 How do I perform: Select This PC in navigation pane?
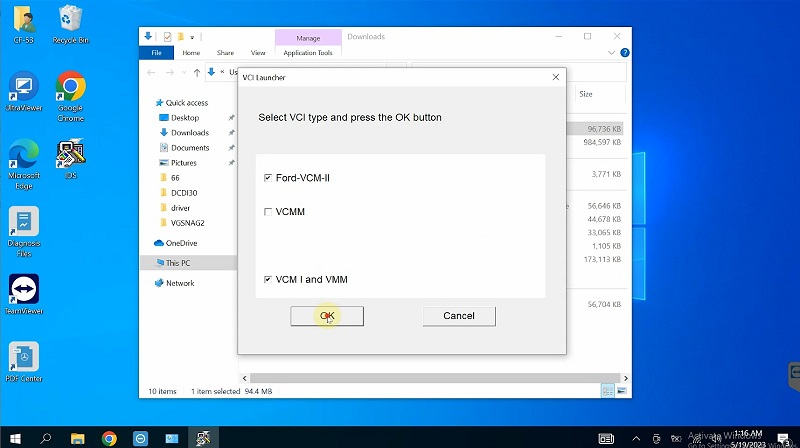[177, 263]
